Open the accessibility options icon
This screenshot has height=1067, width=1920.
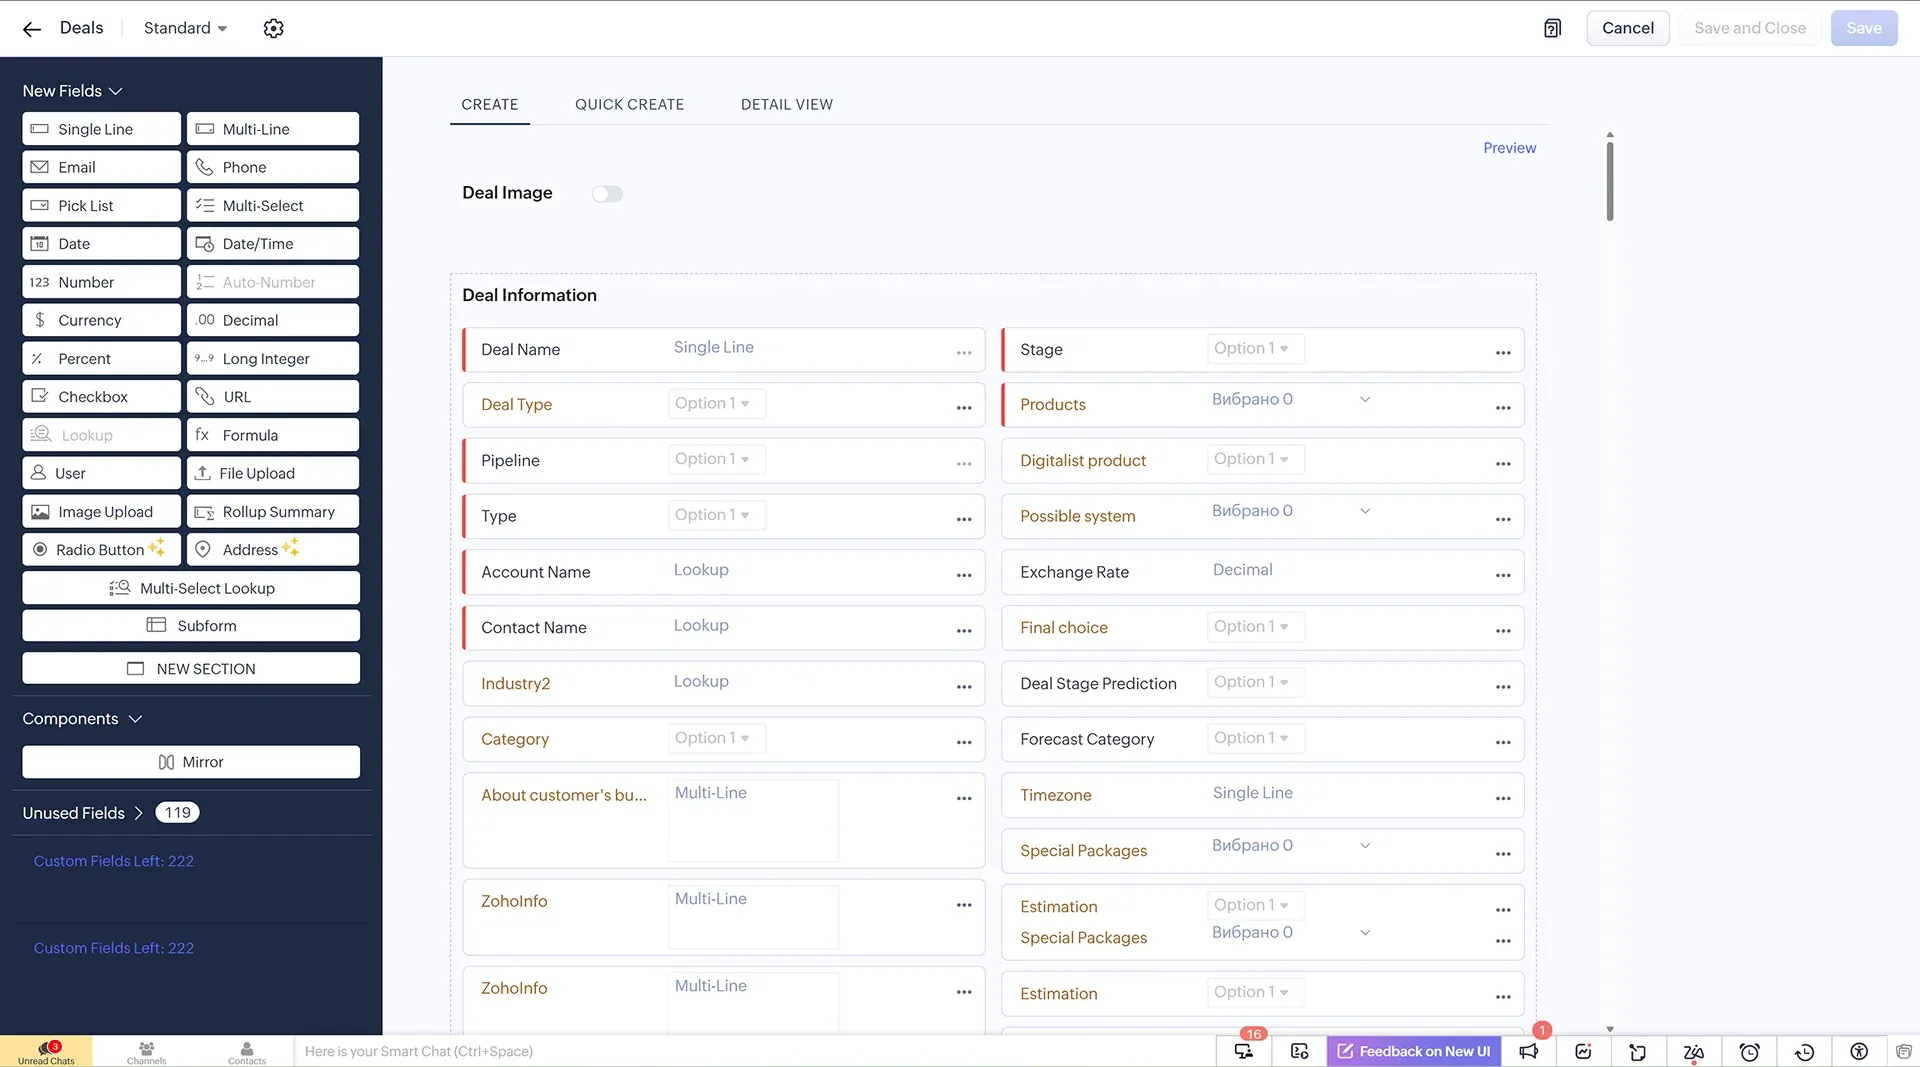tap(1859, 1051)
